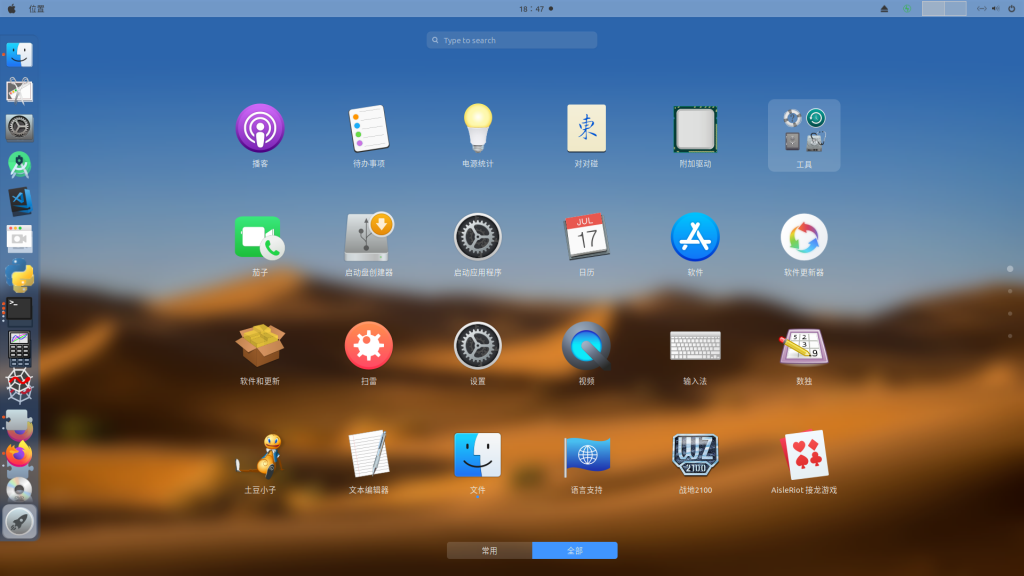1024x576 pixels.
Task: Open the 日历 calendar app
Action: point(586,238)
